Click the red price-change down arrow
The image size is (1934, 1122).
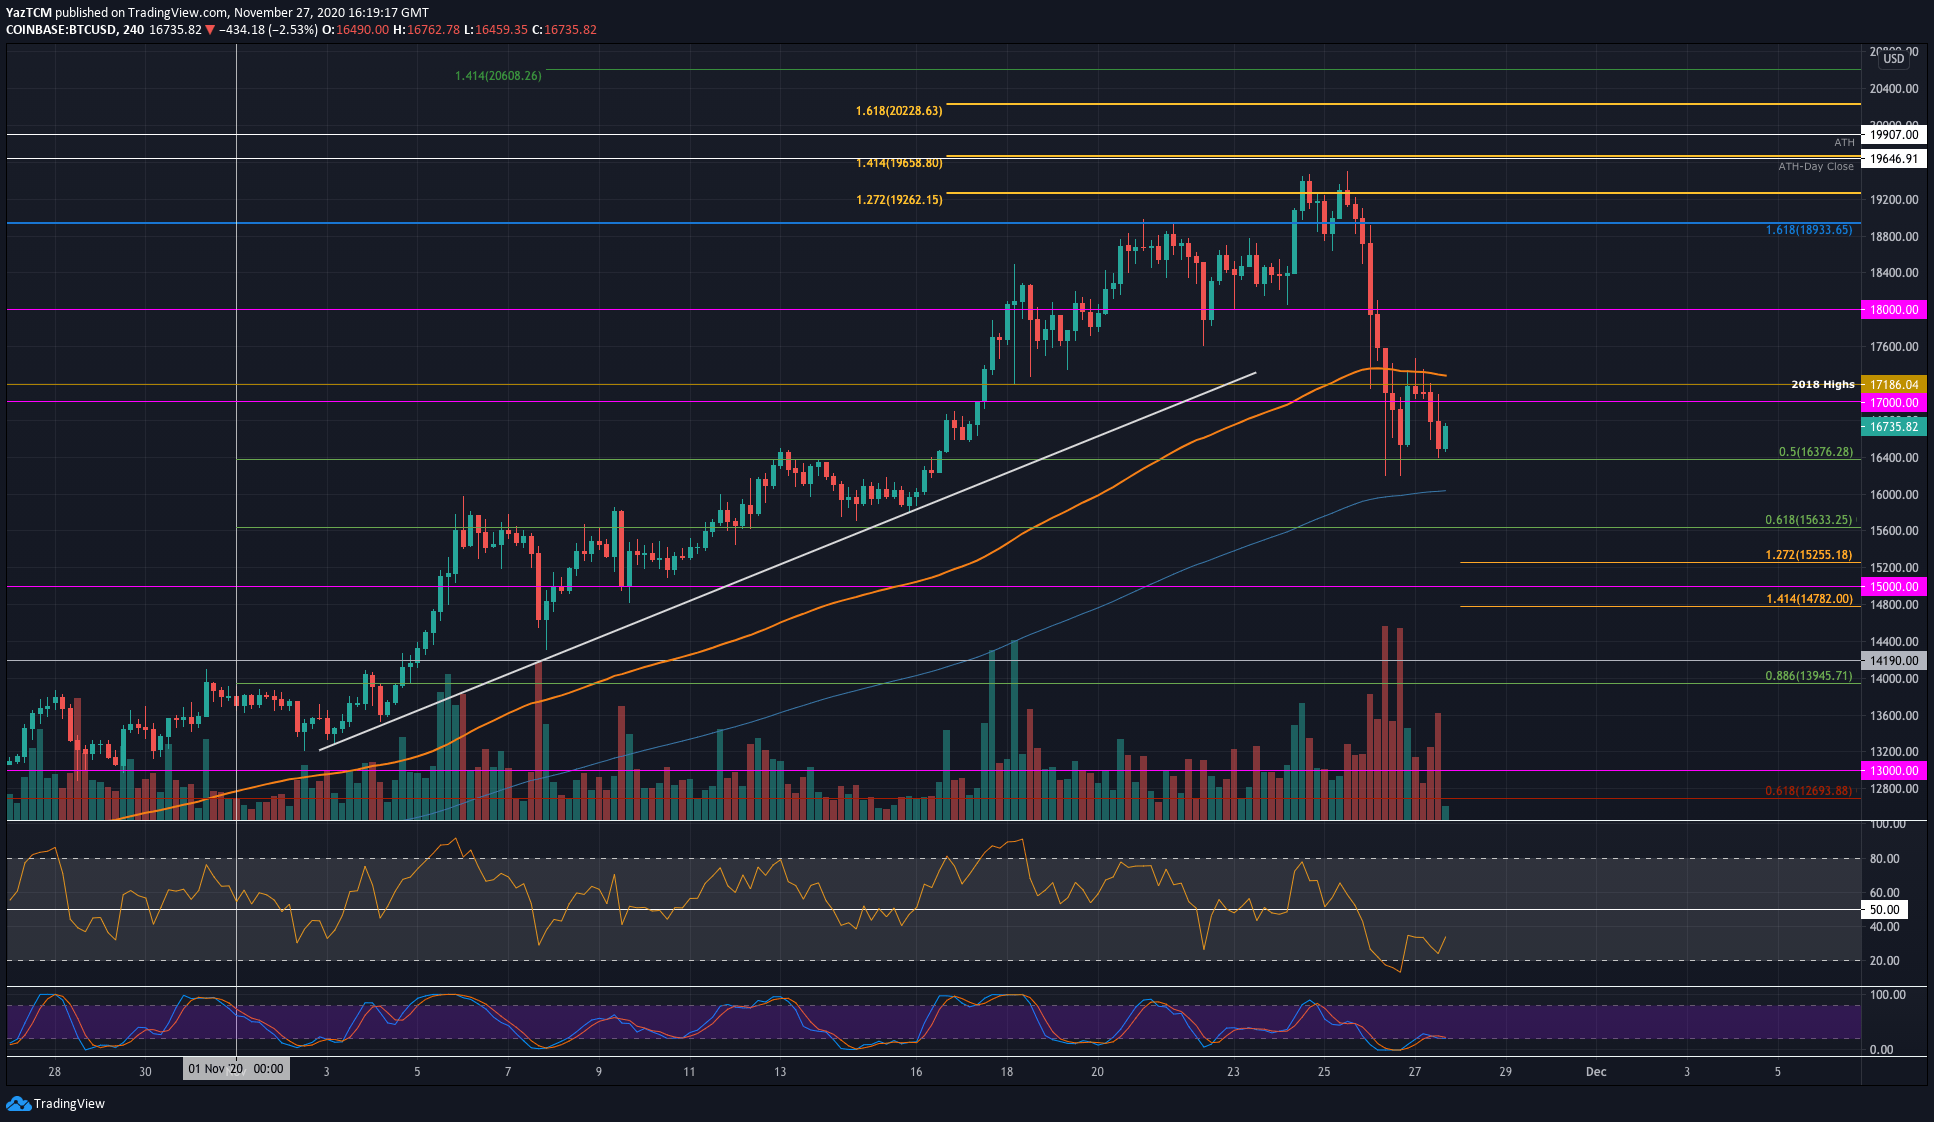[x=207, y=29]
